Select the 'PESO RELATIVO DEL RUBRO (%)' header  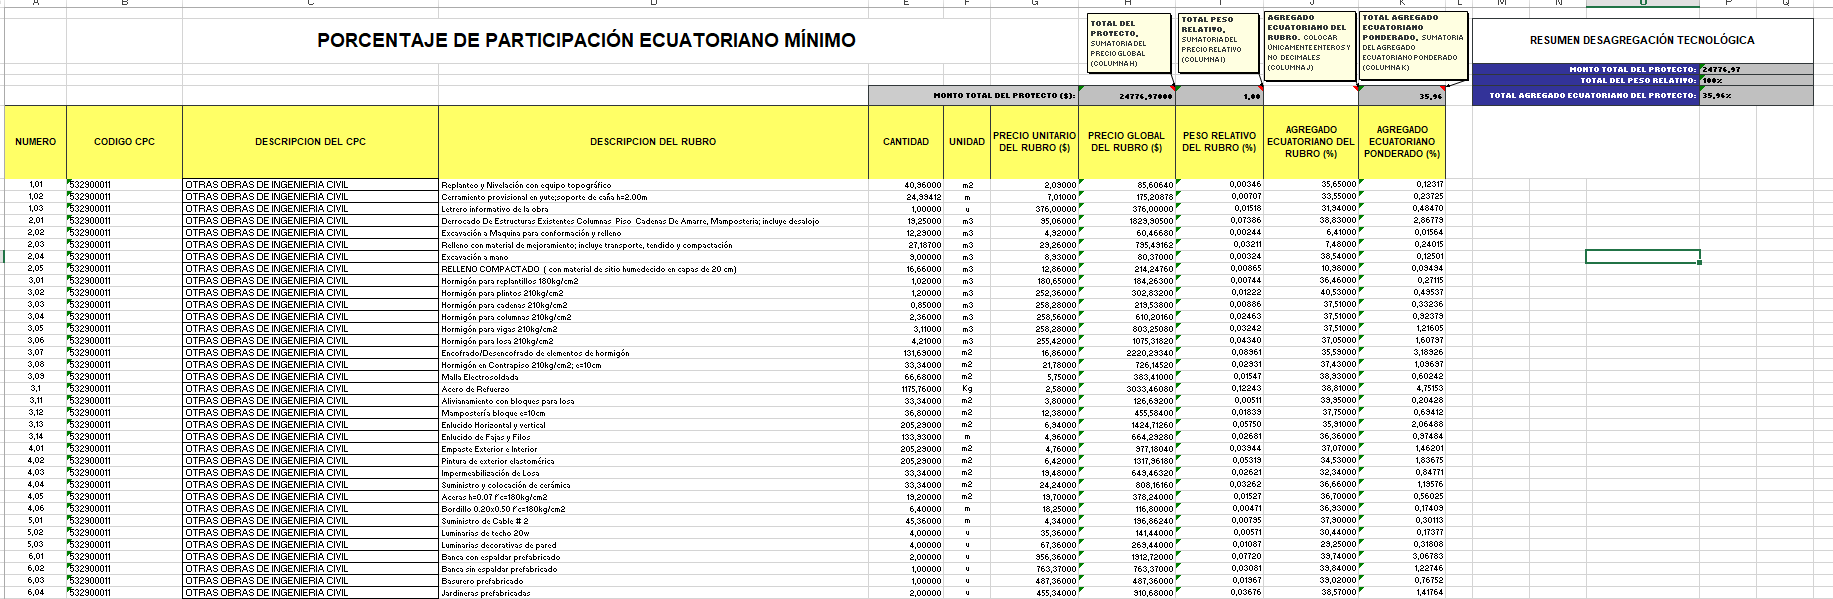[x=1218, y=142]
